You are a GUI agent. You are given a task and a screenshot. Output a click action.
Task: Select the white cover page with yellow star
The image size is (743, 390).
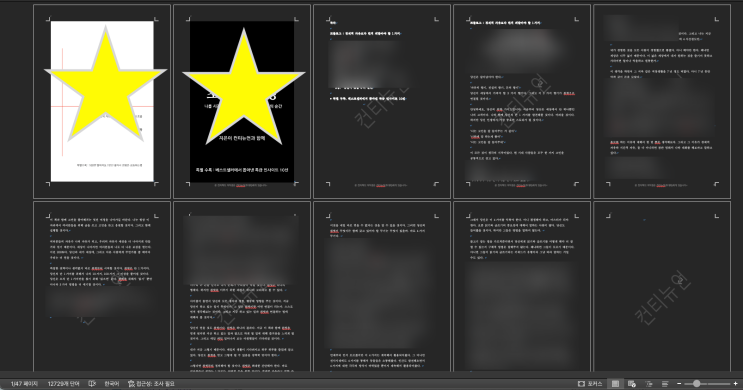click(x=102, y=101)
